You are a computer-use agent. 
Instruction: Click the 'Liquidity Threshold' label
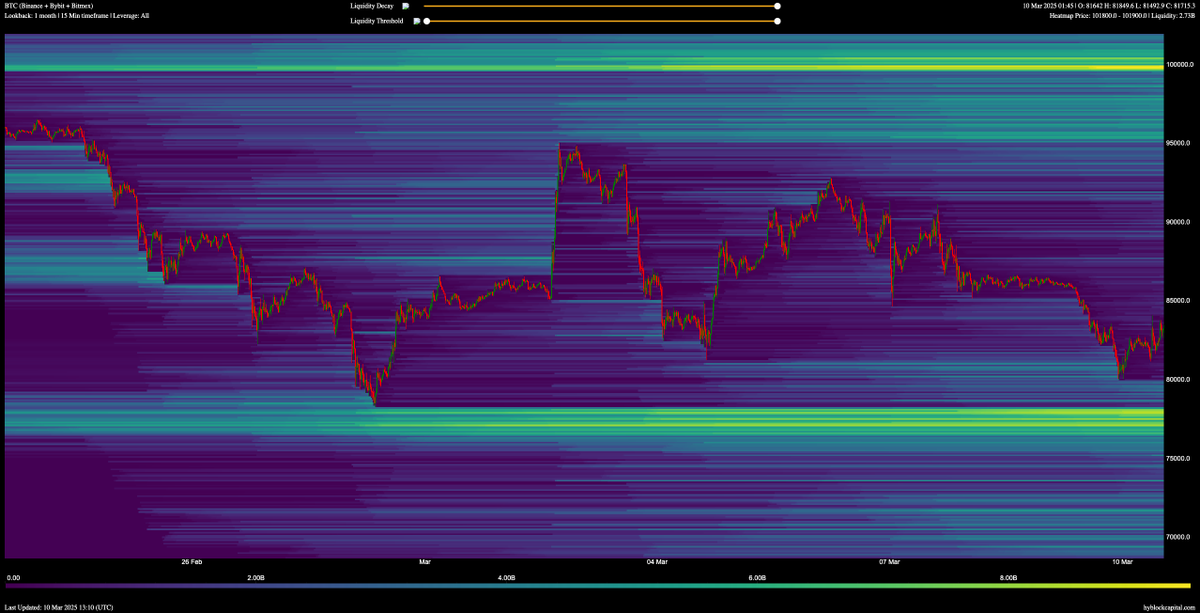coord(377,20)
